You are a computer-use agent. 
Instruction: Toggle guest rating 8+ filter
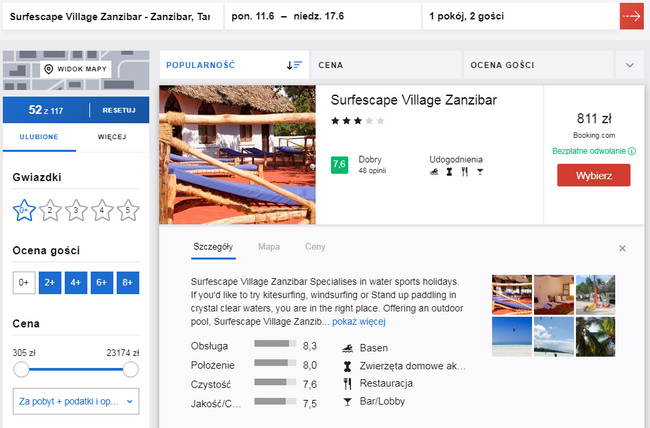tap(127, 283)
